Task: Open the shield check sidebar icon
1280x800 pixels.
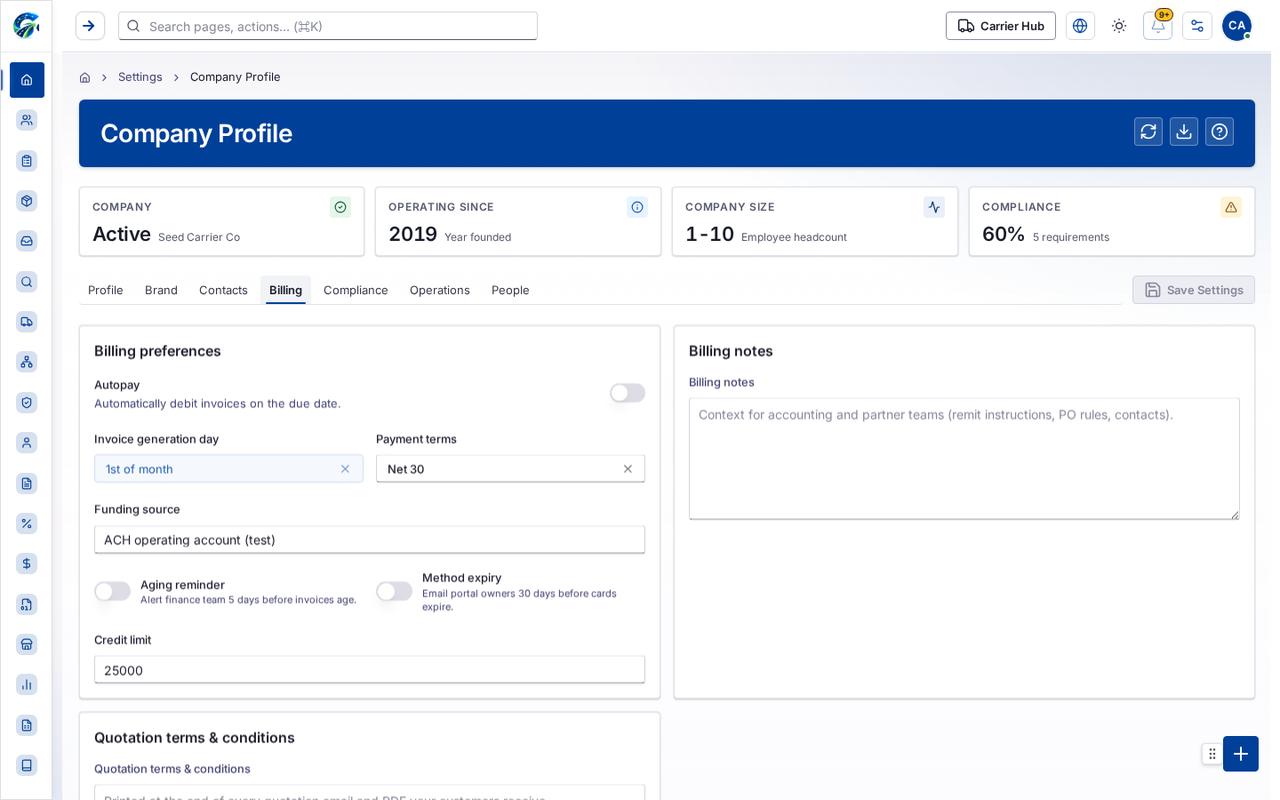Action: [x=27, y=402]
